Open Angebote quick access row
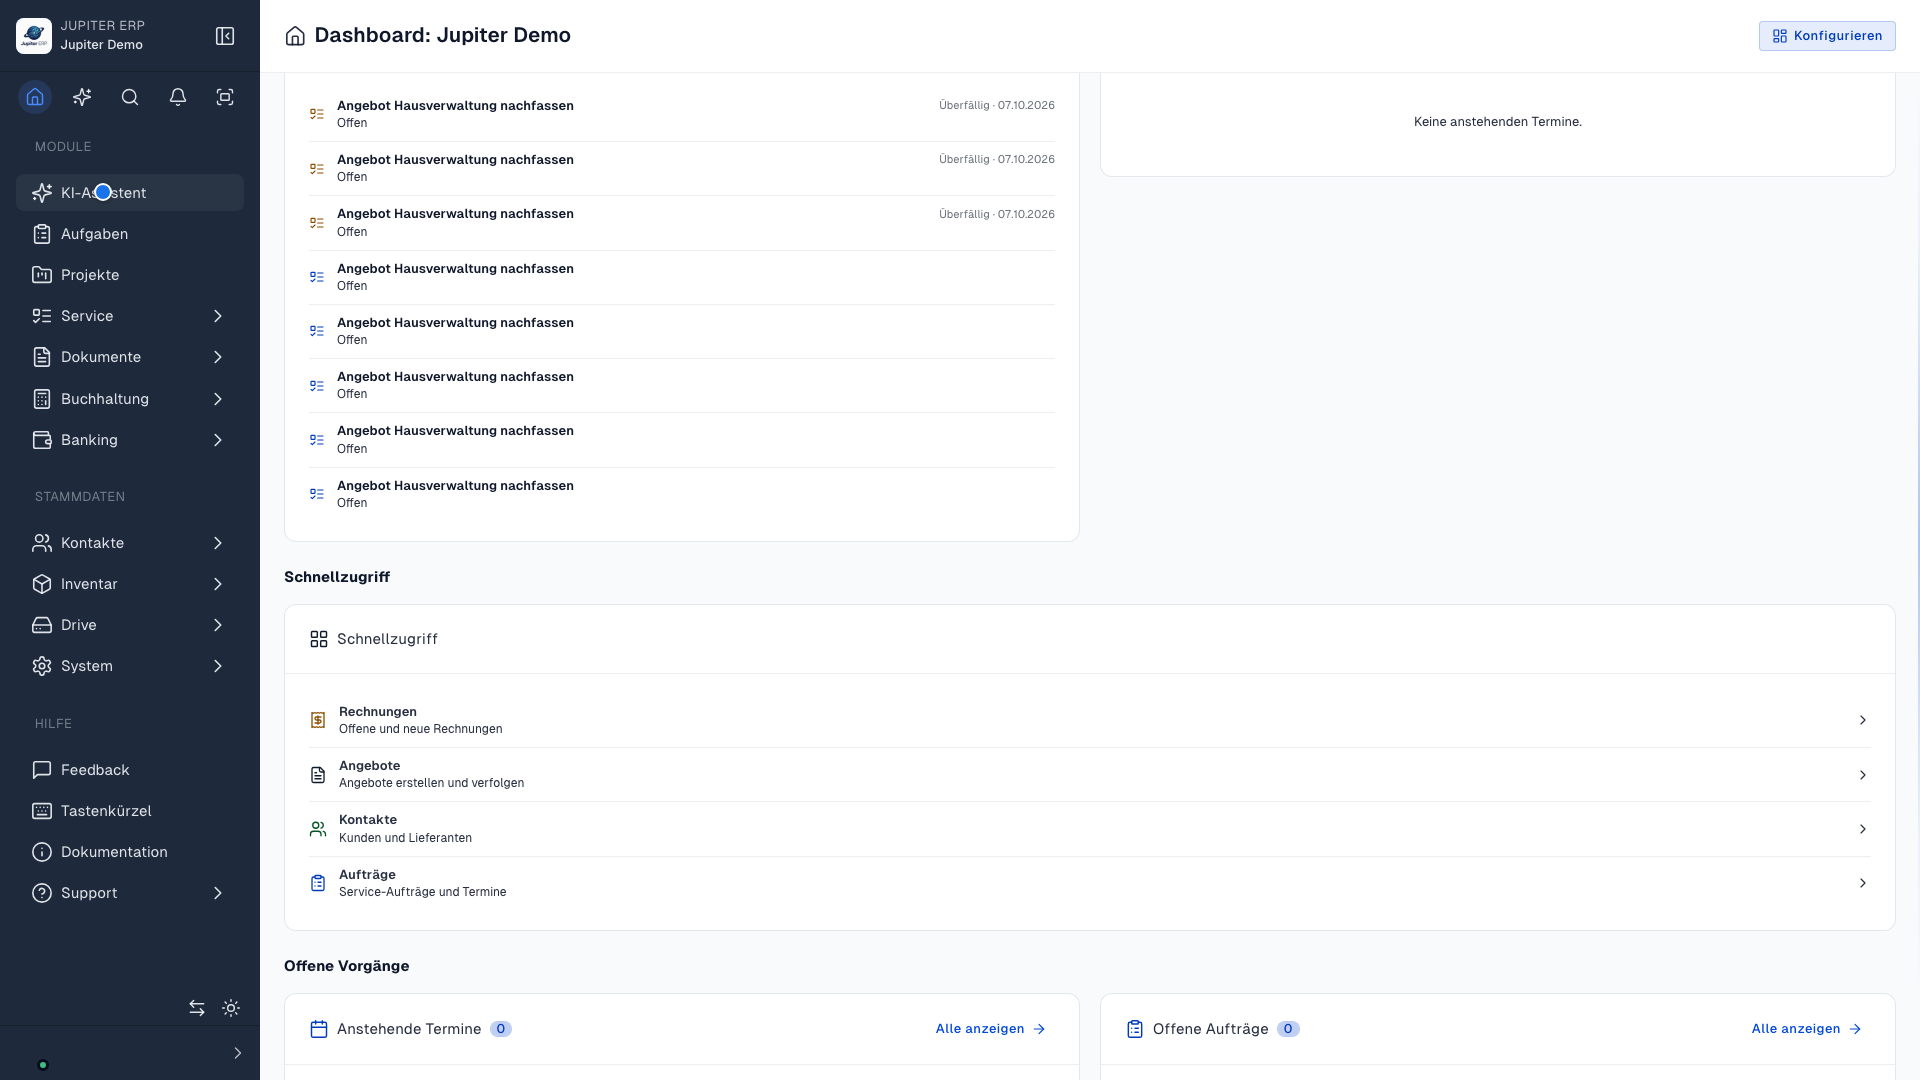This screenshot has width=1920, height=1080. 1090,775
